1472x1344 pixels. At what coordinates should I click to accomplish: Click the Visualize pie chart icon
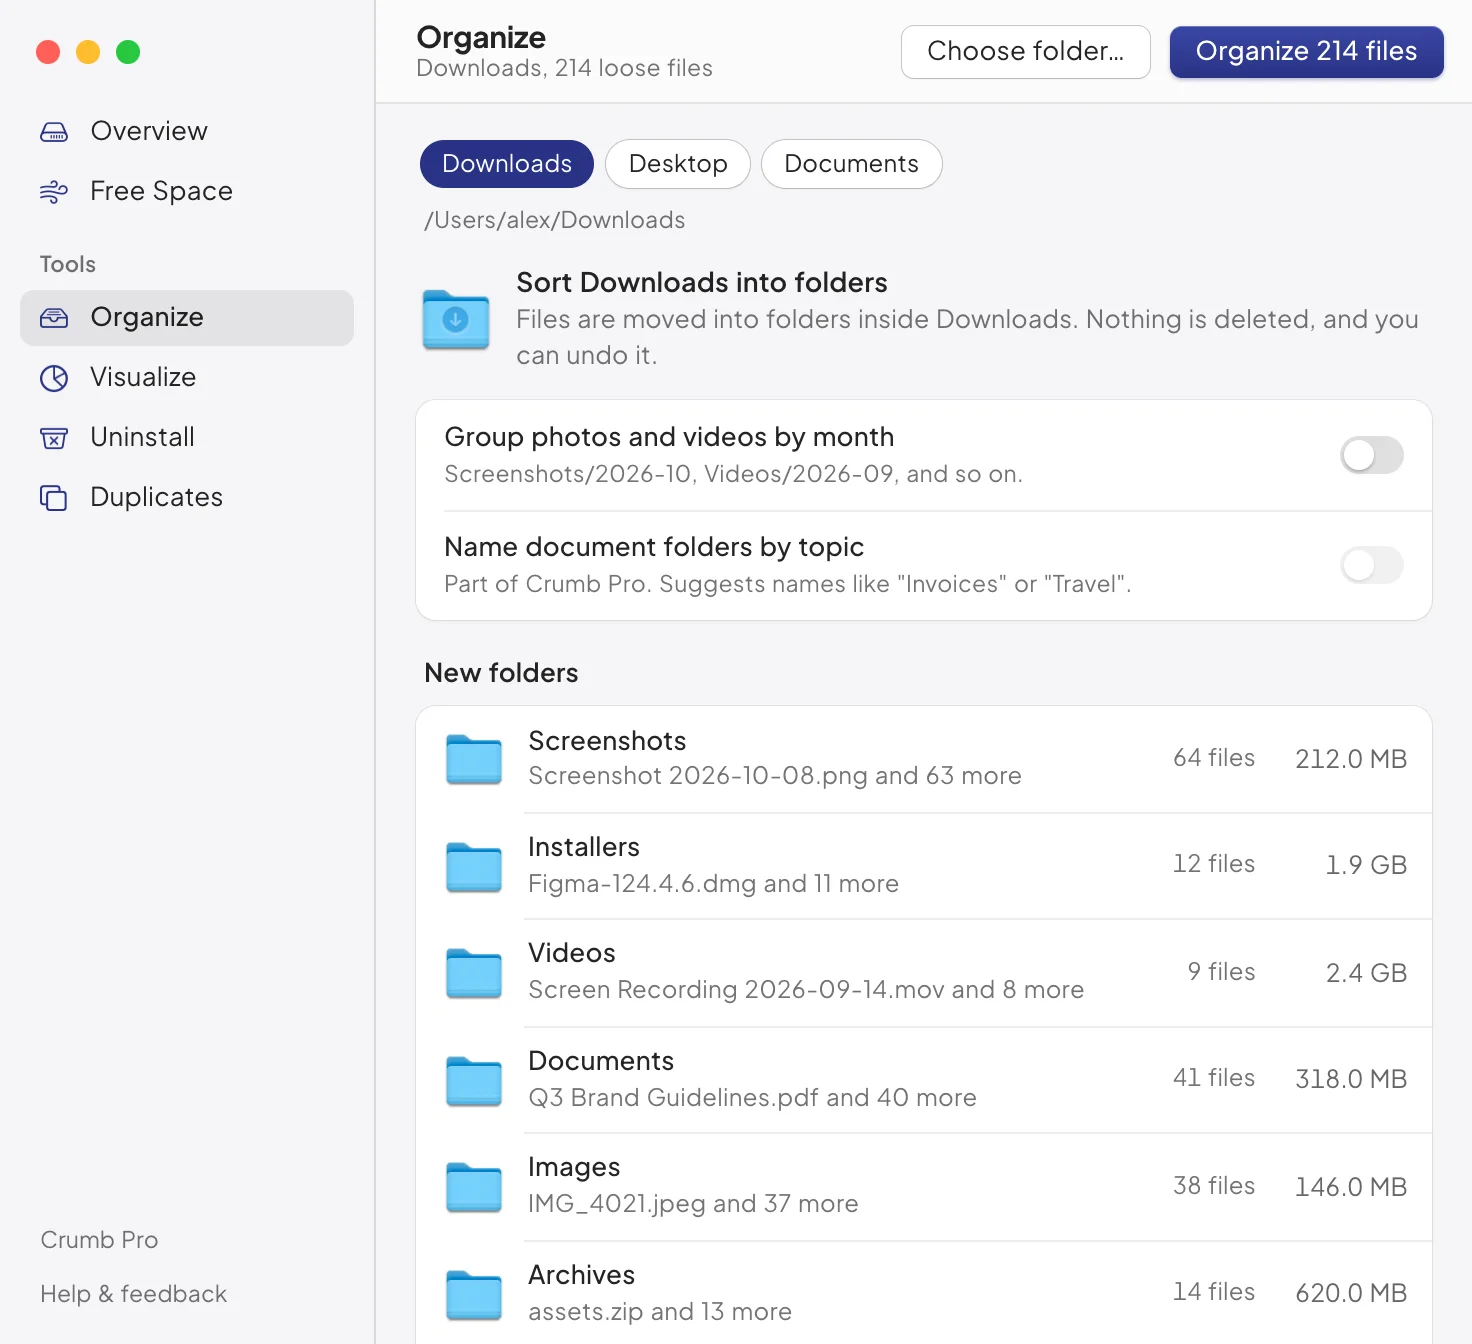[54, 378]
